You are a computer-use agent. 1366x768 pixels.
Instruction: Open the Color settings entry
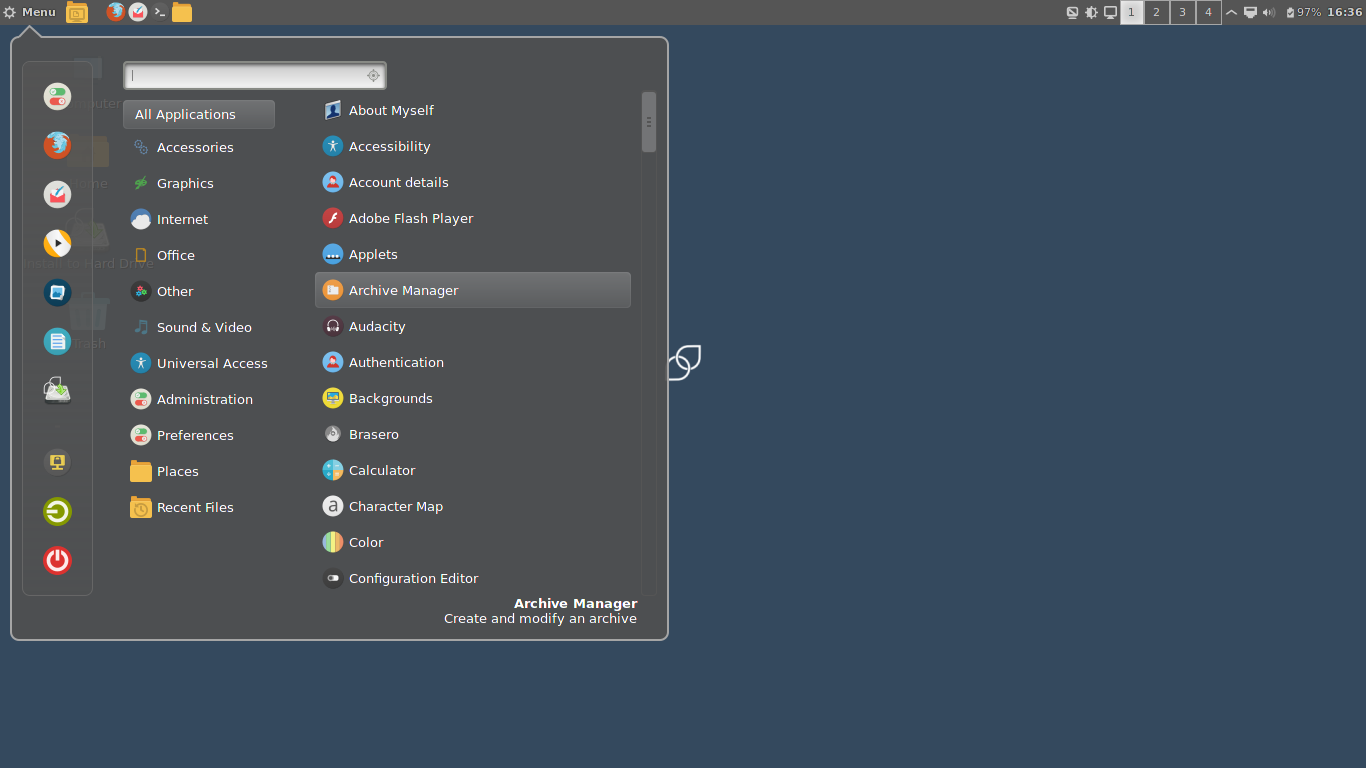click(473, 542)
